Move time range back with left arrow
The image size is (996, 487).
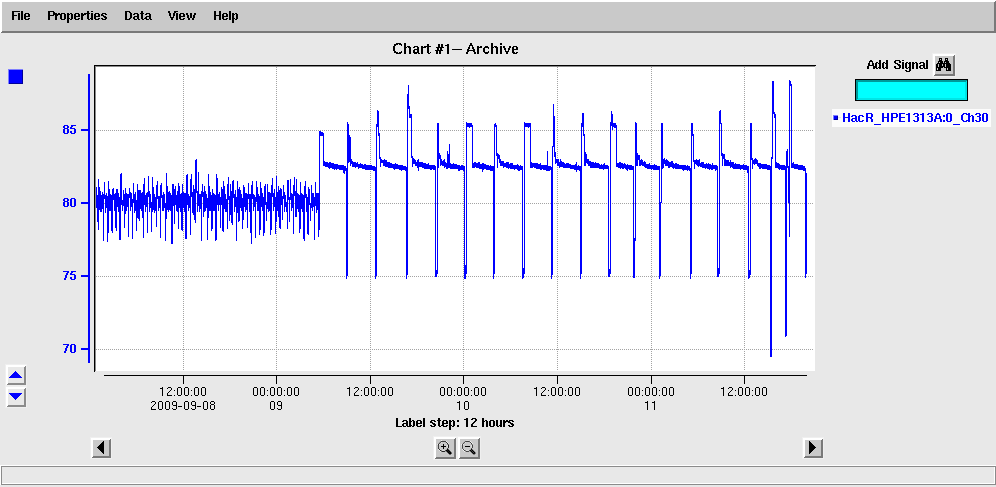tap(101, 448)
